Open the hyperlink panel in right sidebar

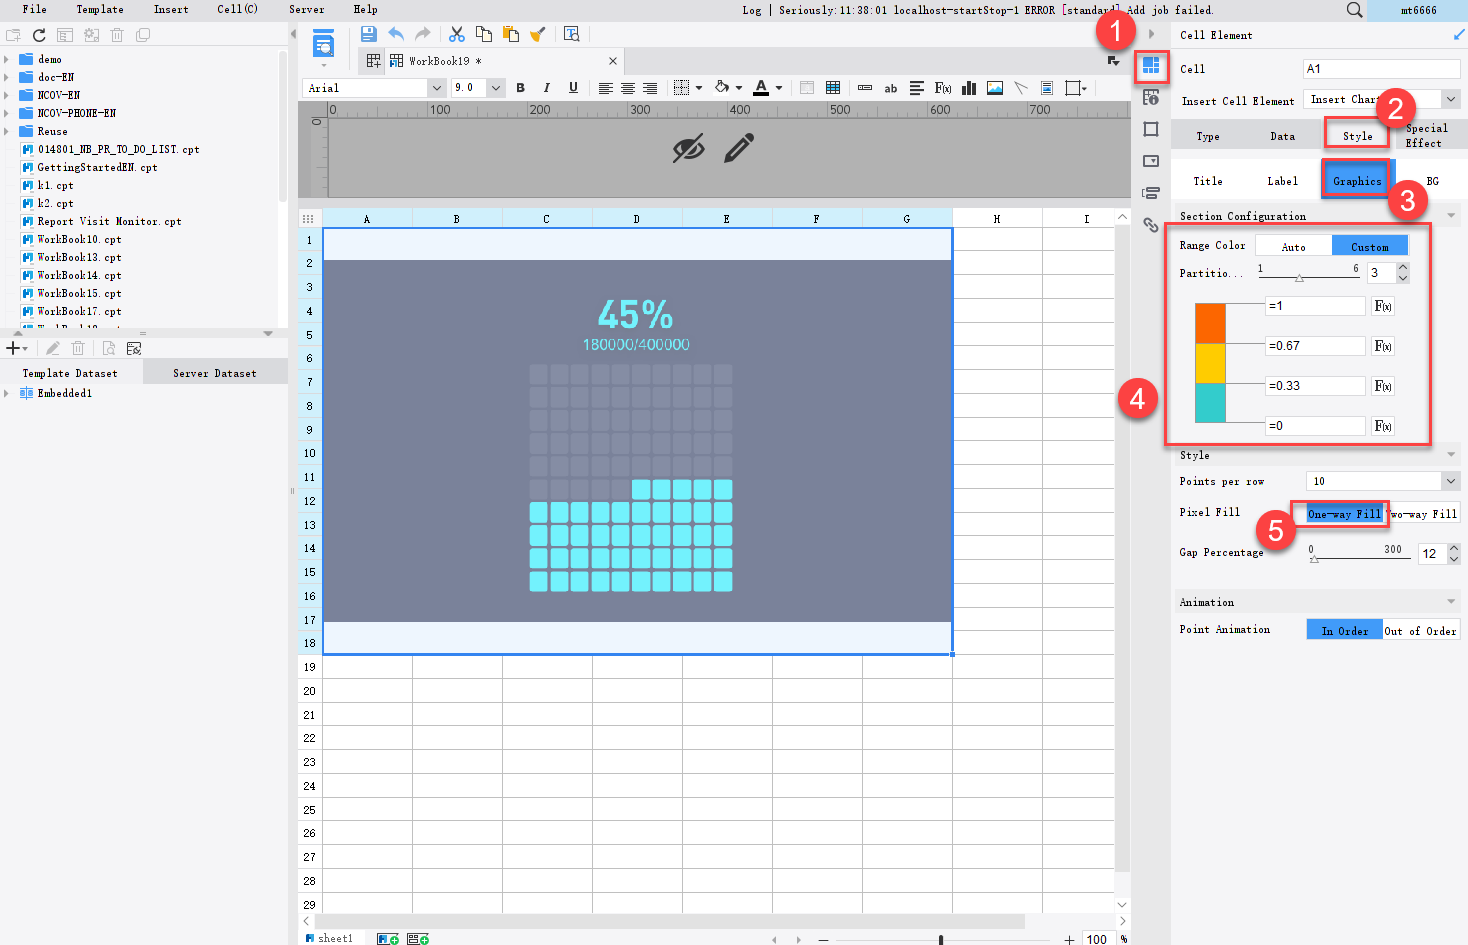(1151, 226)
